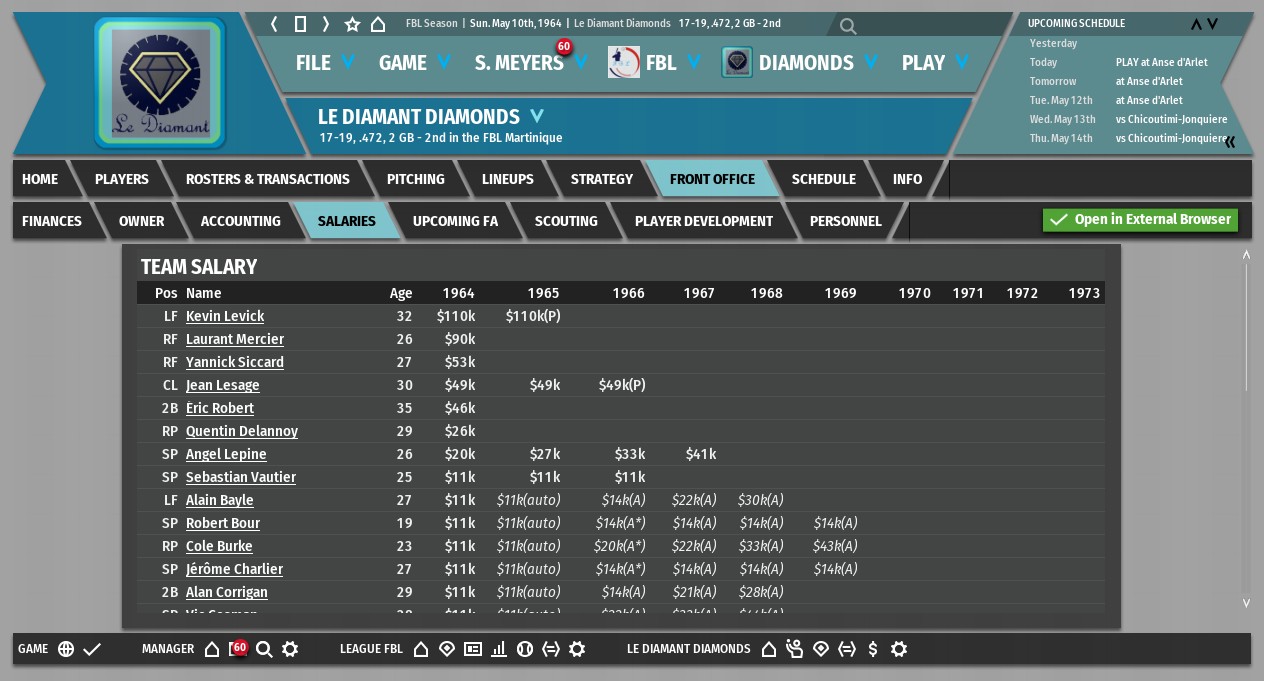This screenshot has width=1264, height=681.
Task: Open the STRATEGY tab
Action: click(x=602, y=179)
